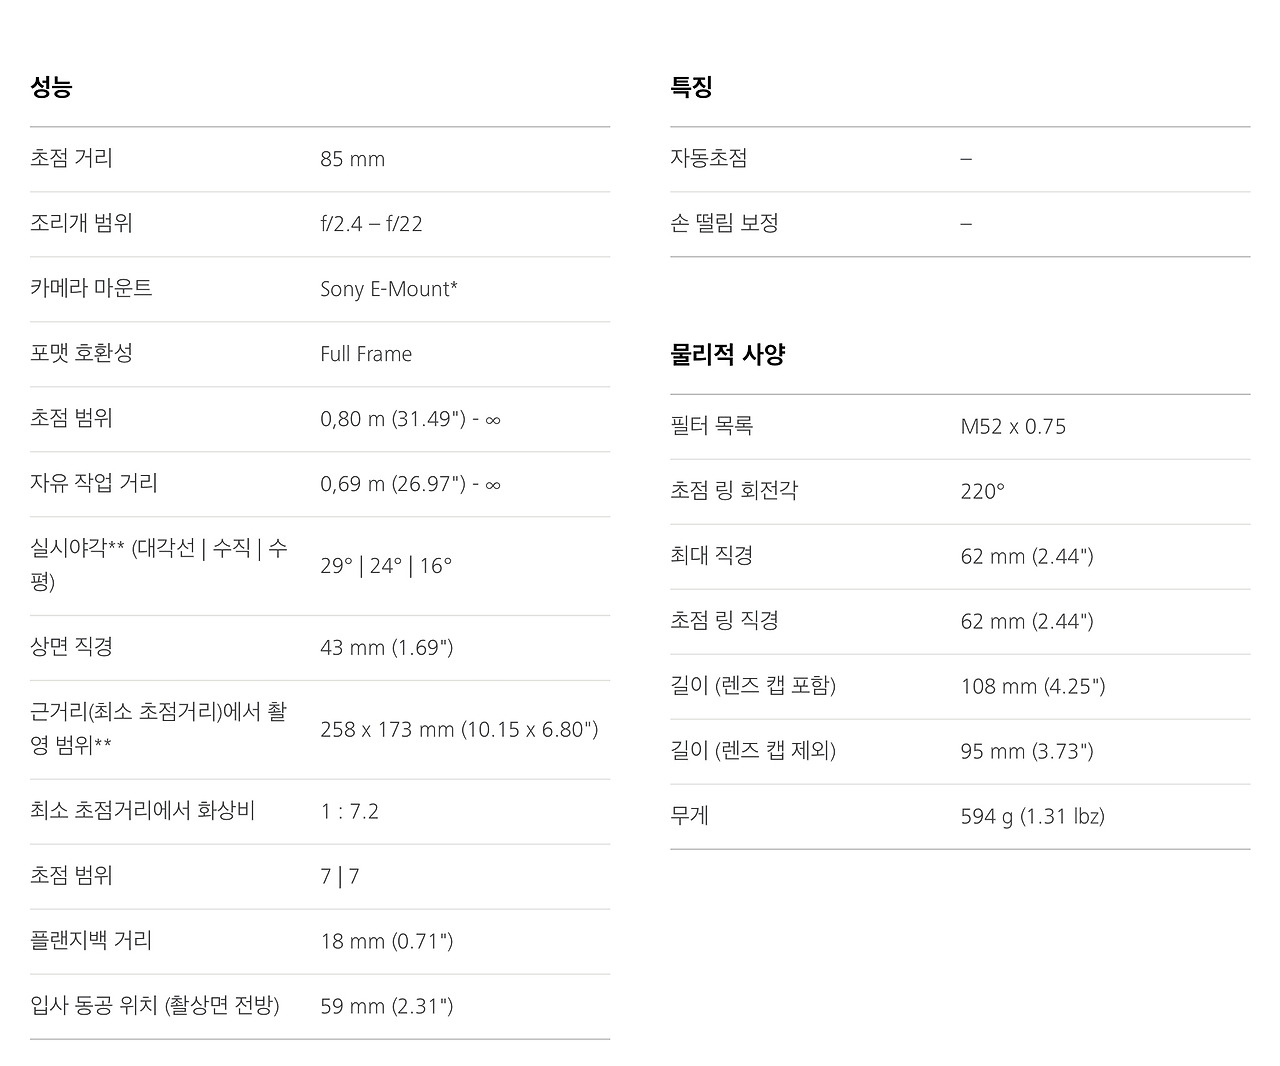This screenshot has height=1066, width=1280.
Task: Select the 상면 직경 43 mm value
Action: (387, 648)
